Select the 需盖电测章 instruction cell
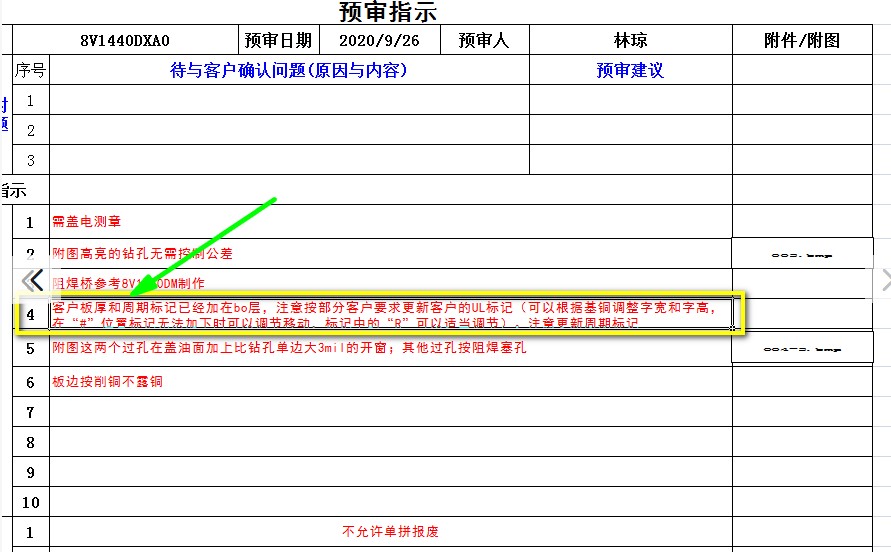Screen dimensions: 891x552 coord(391,222)
